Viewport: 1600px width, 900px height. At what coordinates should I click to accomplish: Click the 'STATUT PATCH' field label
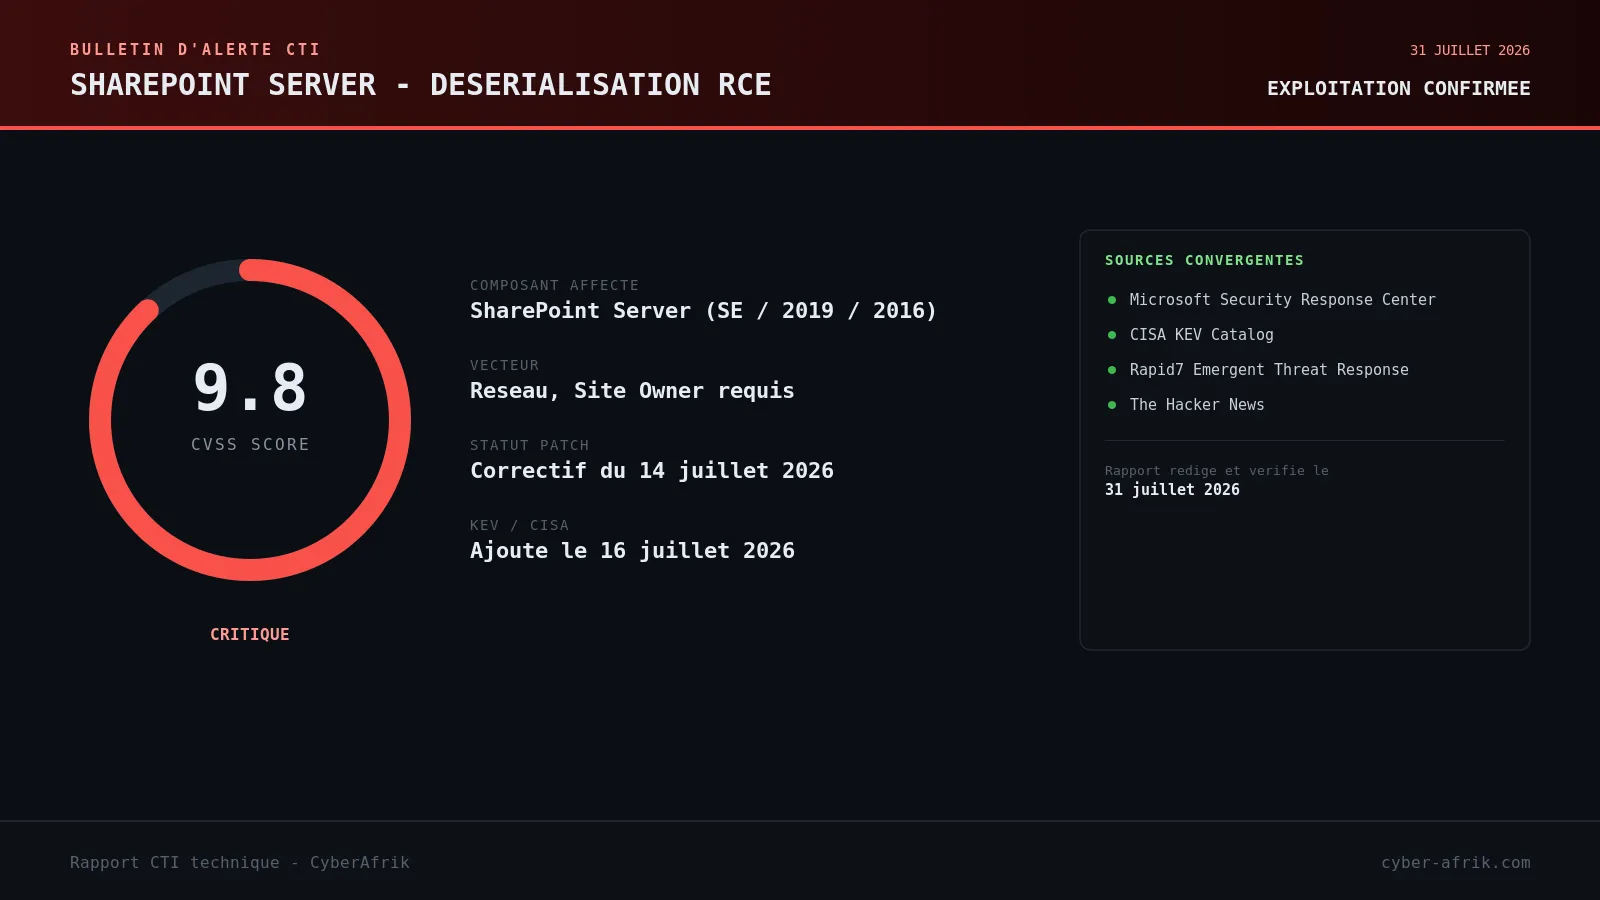529,445
